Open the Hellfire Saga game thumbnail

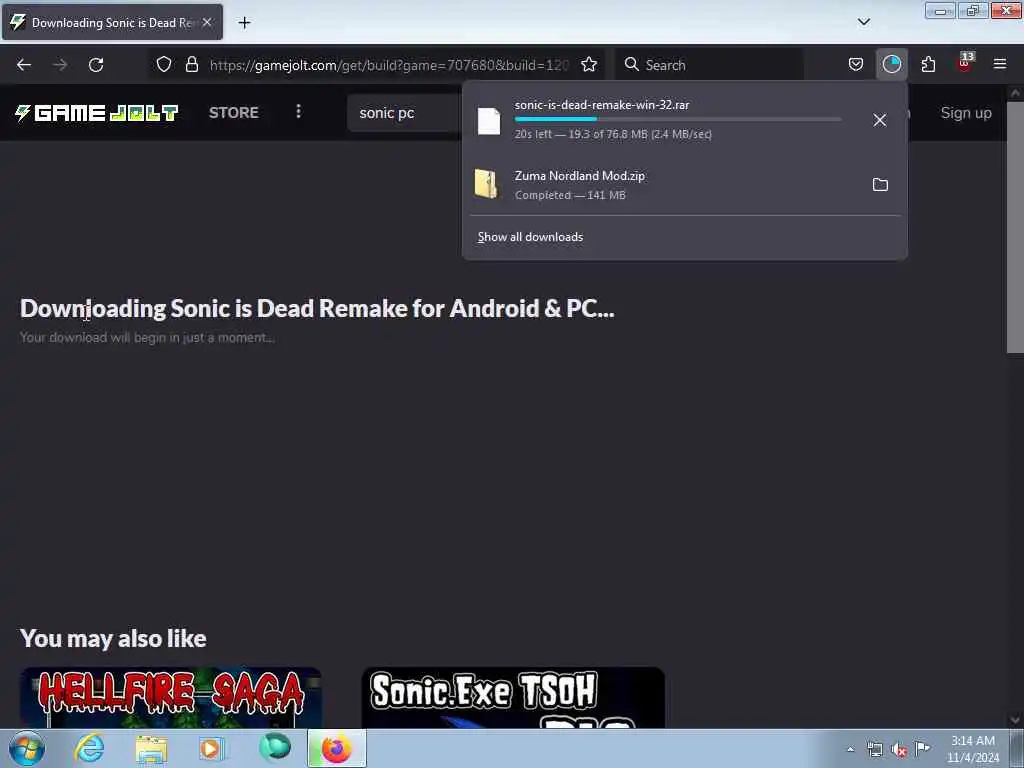[170, 697]
